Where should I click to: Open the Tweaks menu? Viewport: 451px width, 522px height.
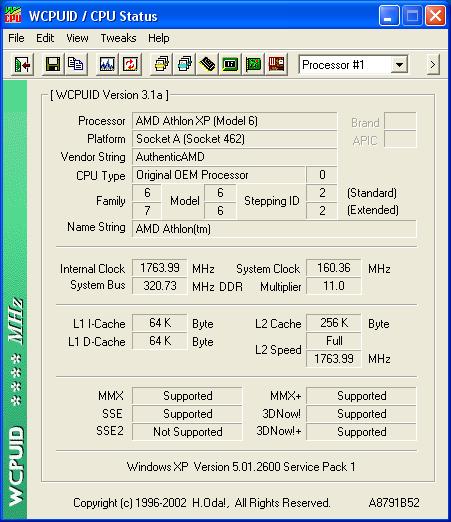[118, 38]
